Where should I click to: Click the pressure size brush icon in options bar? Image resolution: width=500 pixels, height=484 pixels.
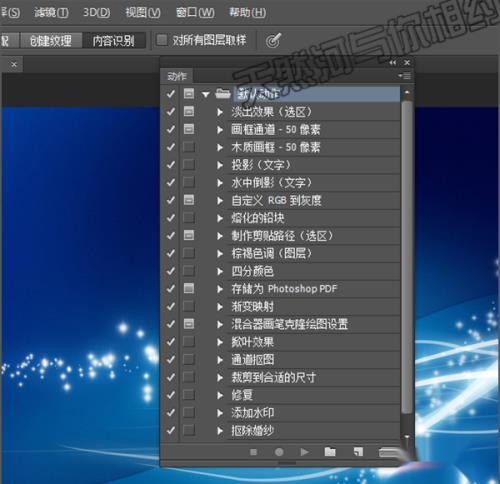(x=273, y=41)
